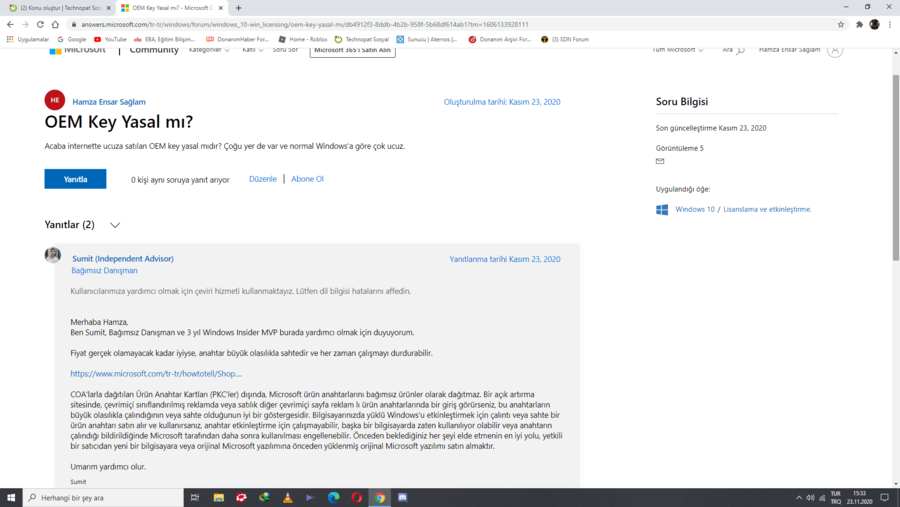
Task: Collapse the Yanıtlar (2) chevron
Action: coord(115,225)
